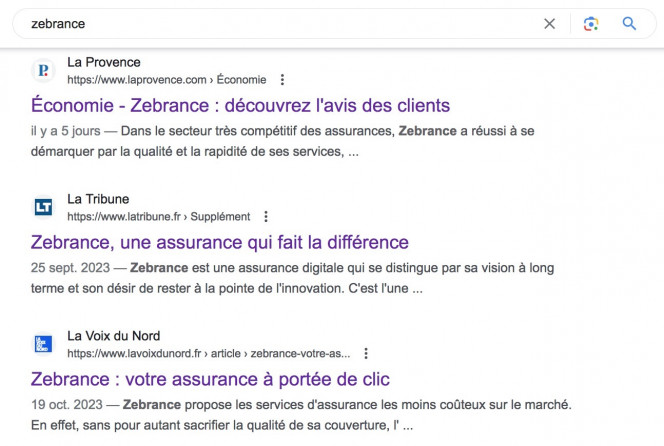This screenshot has height=446, width=664.
Task: Click the La Tribune LT favicon
Action: point(43,207)
